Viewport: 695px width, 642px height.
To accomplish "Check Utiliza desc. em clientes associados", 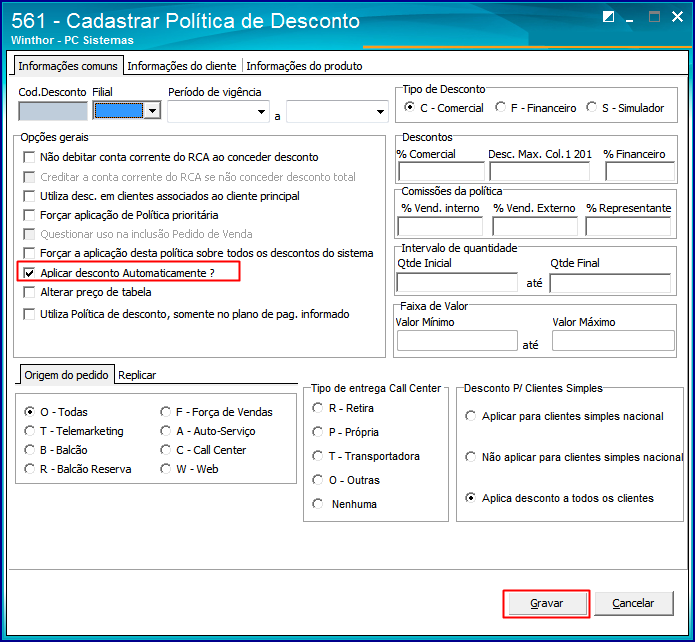I will click(29, 196).
